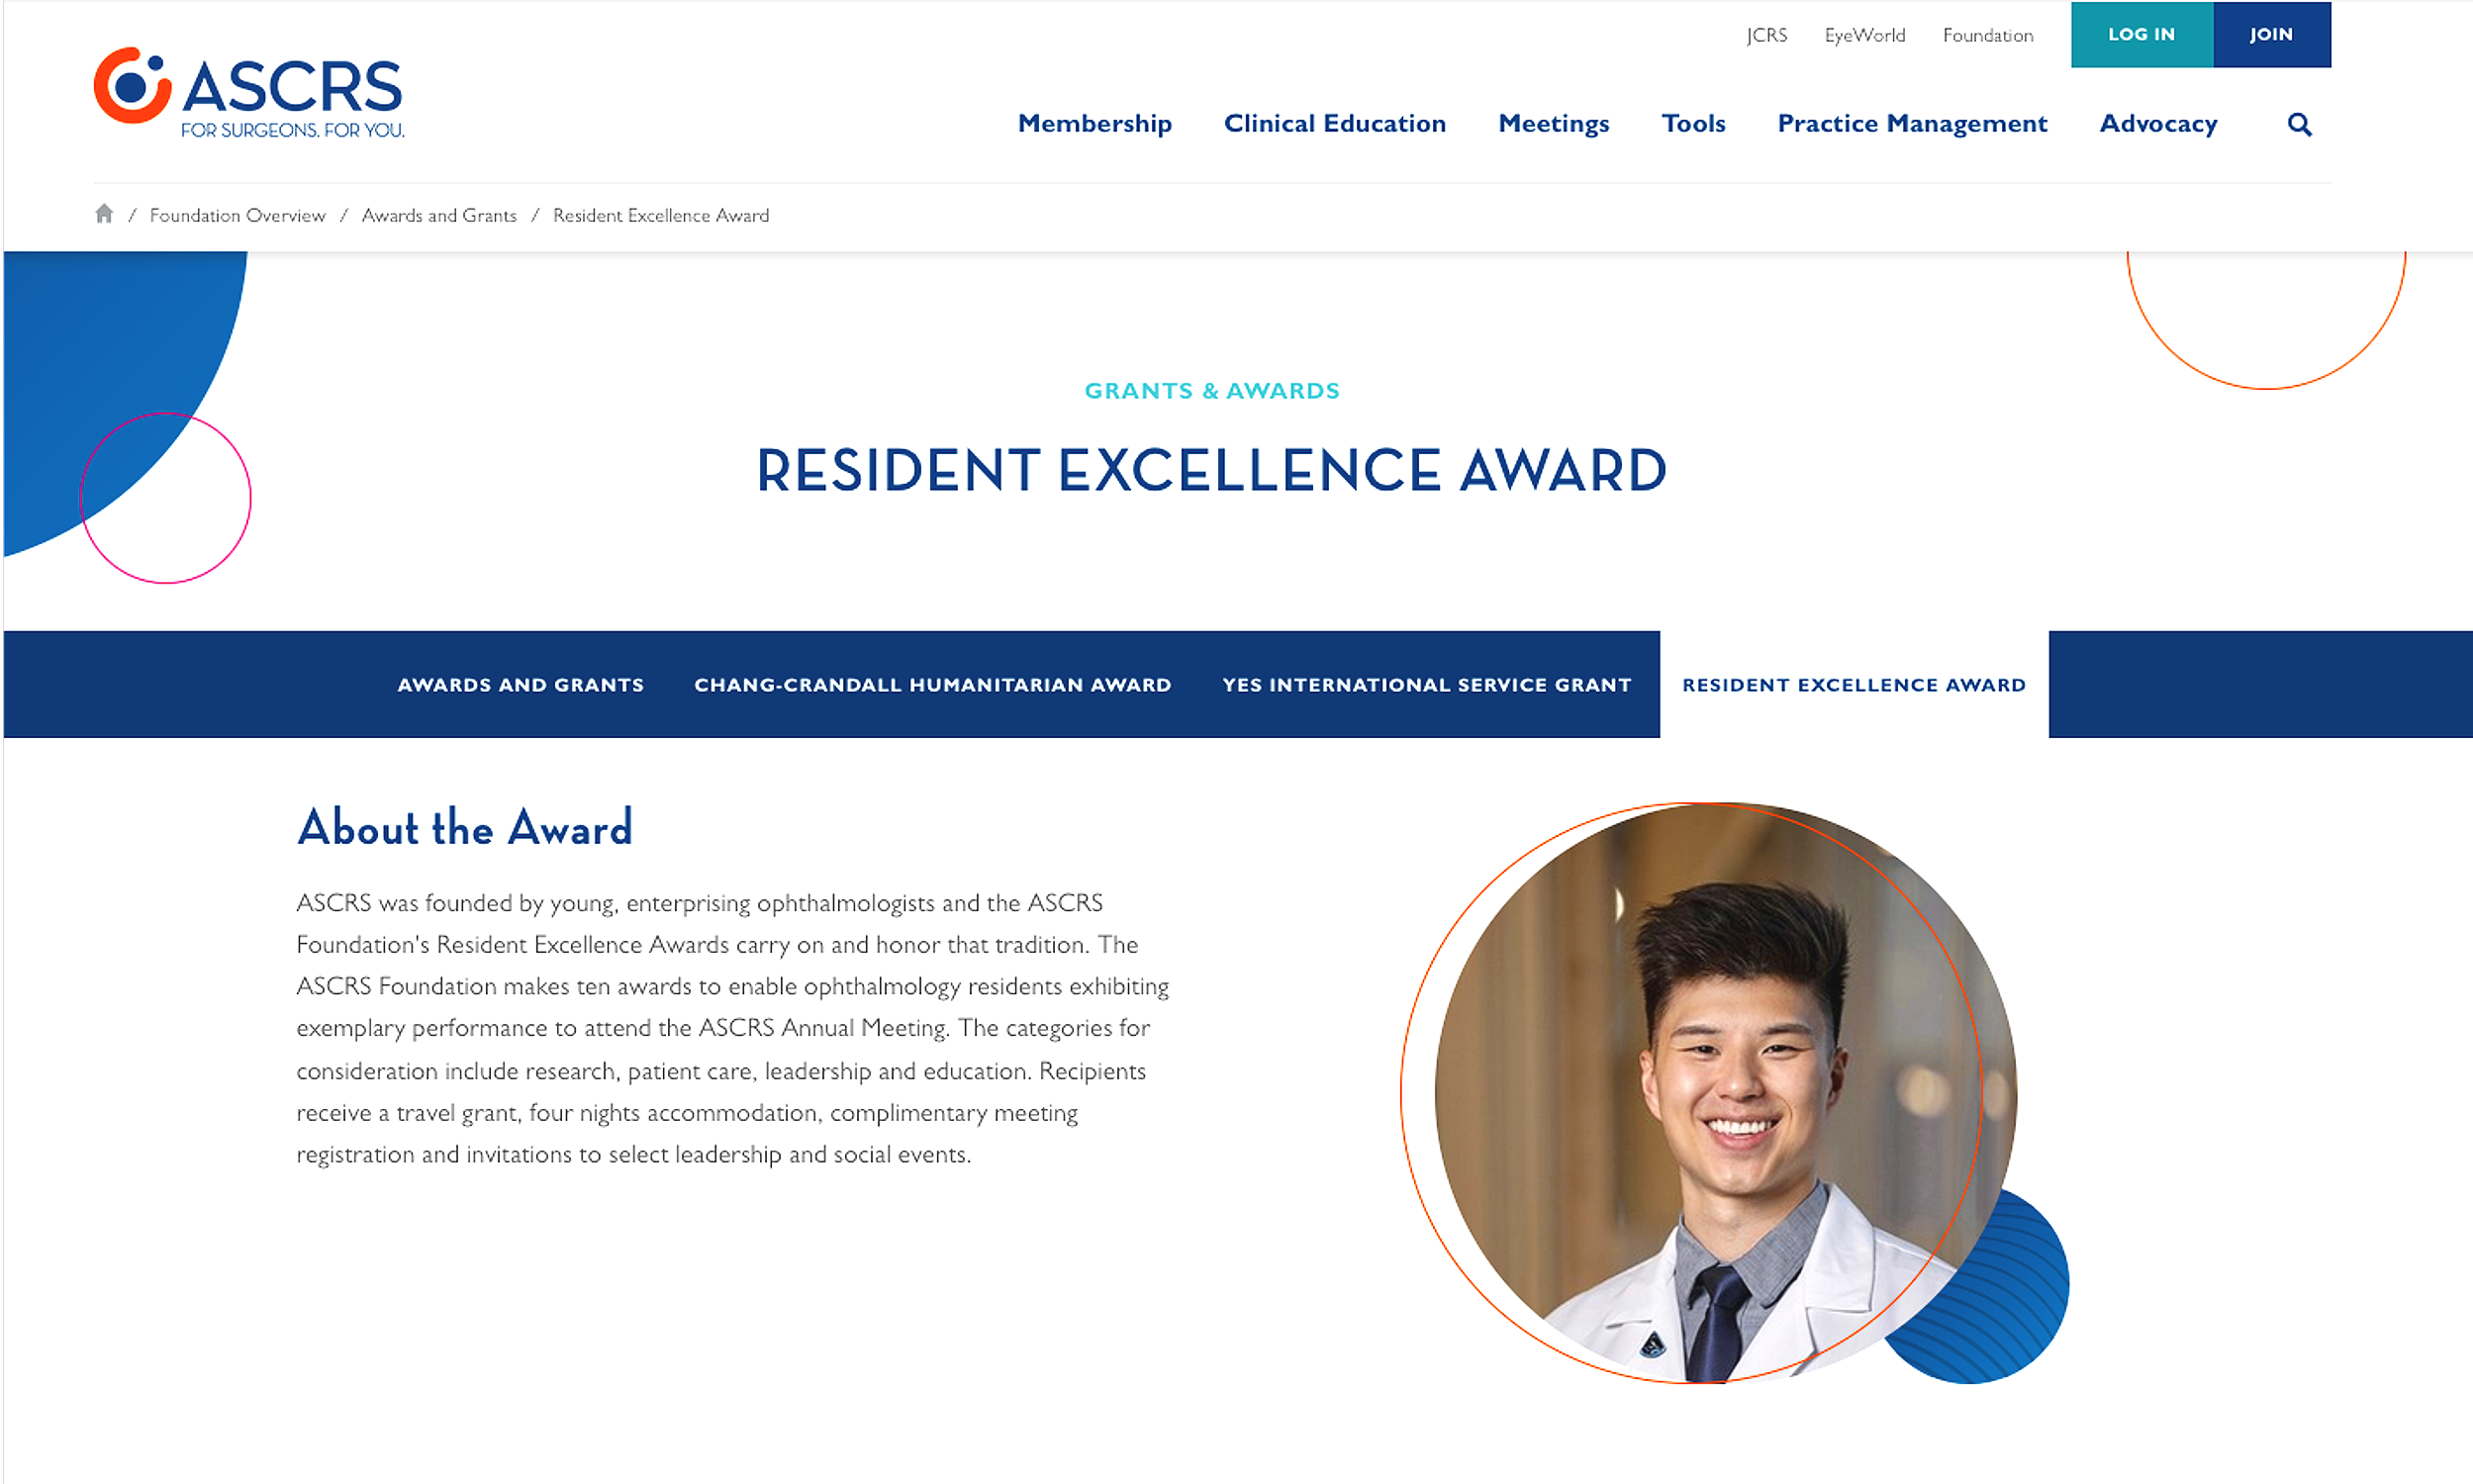
Task: Open the Clinical Education menu
Action: [x=1334, y=124]
